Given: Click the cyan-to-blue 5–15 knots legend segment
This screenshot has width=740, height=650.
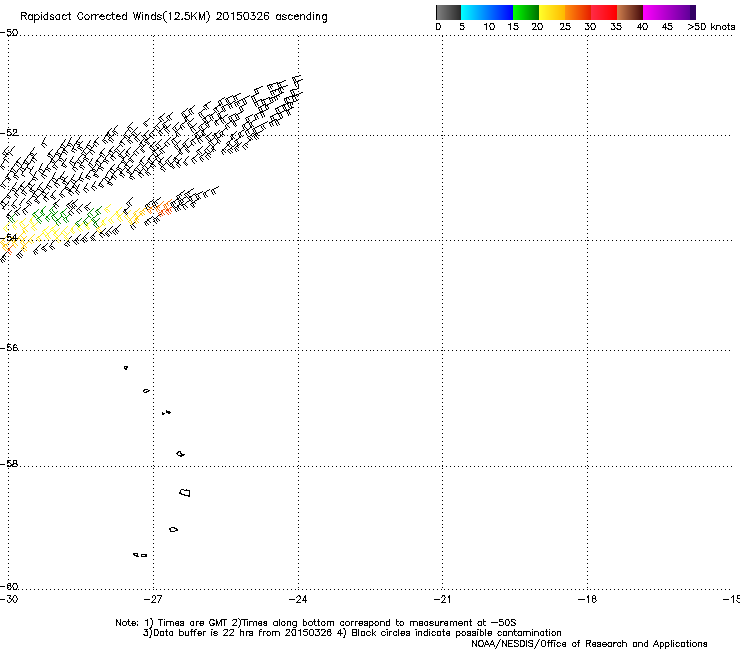Looking at the screenshot, I should [487, 12].
